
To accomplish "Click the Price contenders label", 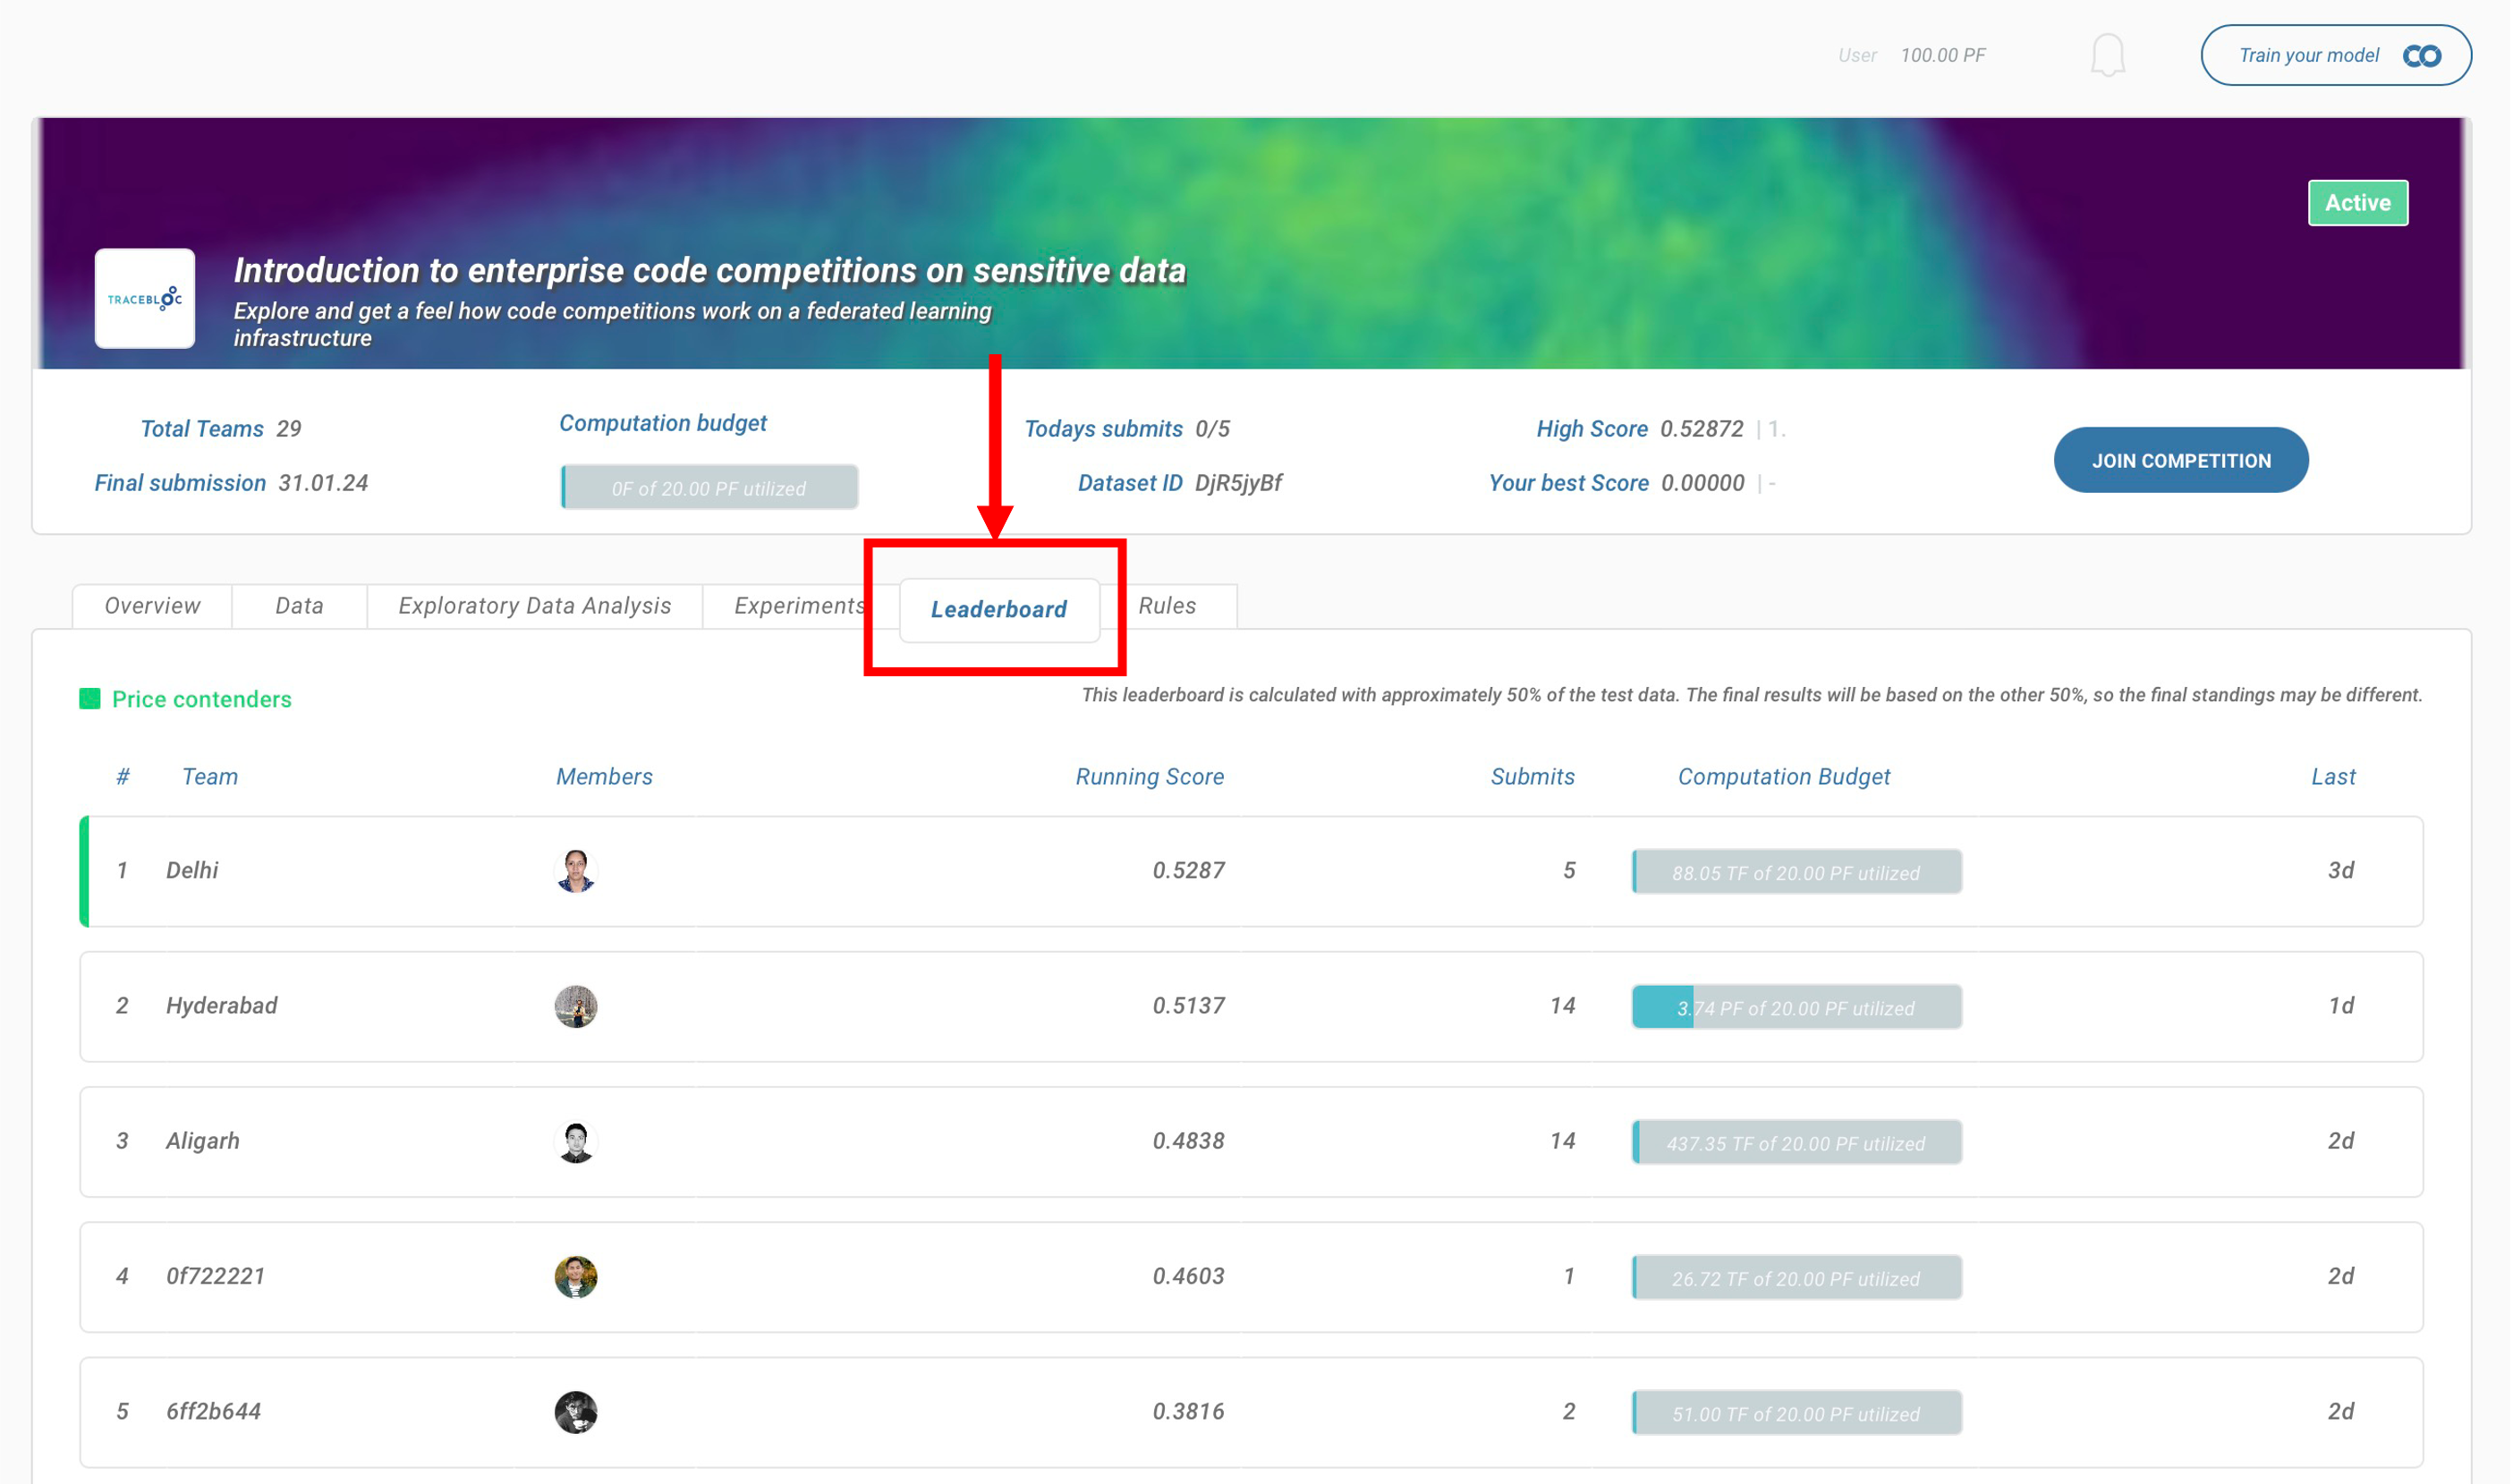I will pyautogui.click(x=201, y=699).
